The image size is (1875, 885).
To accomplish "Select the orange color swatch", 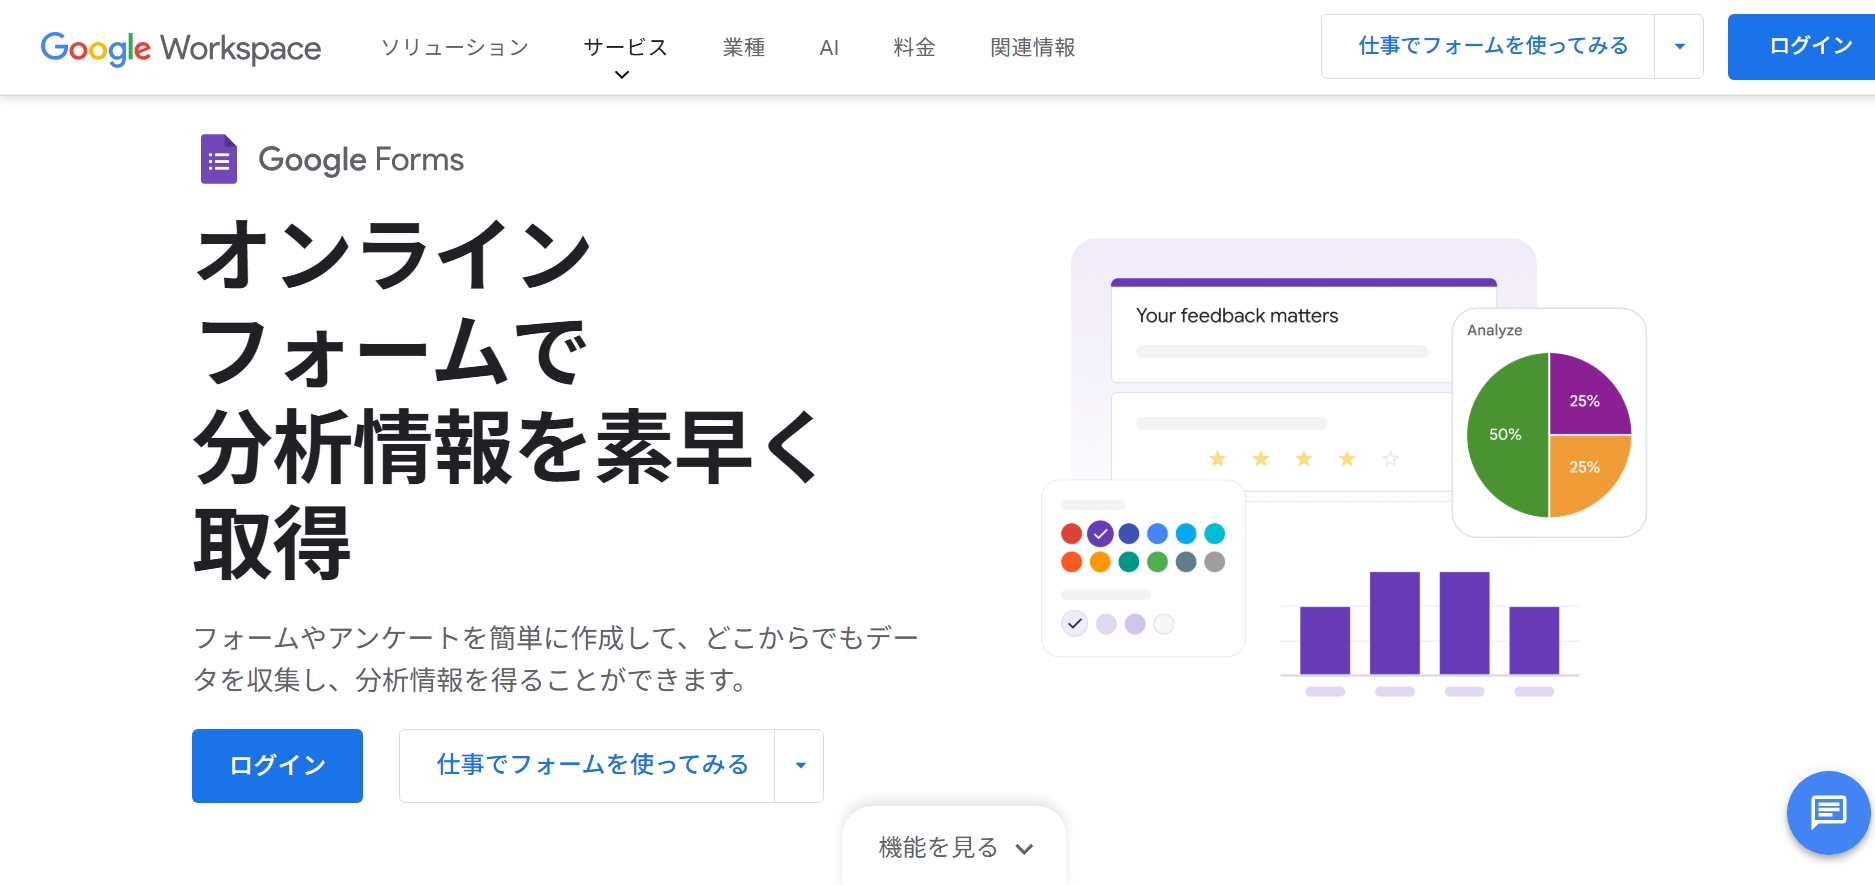I will tap(1100, 562).
